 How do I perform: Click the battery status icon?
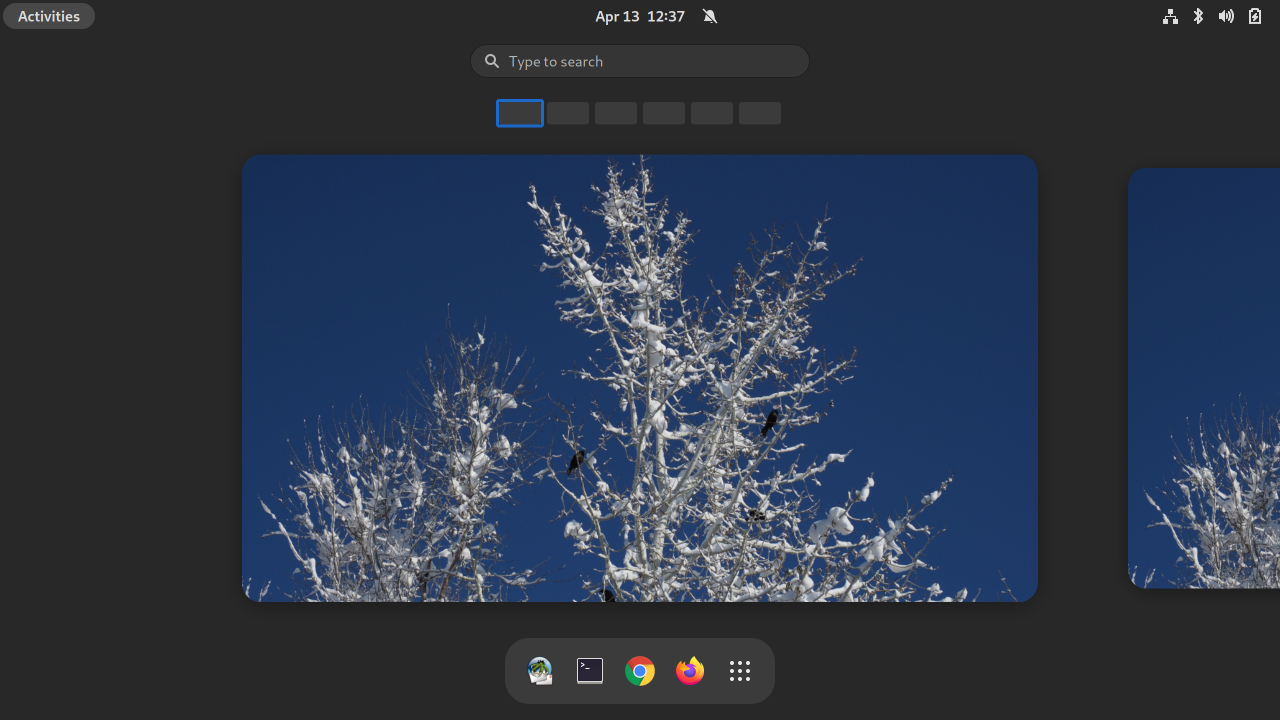click(1254, 16)
